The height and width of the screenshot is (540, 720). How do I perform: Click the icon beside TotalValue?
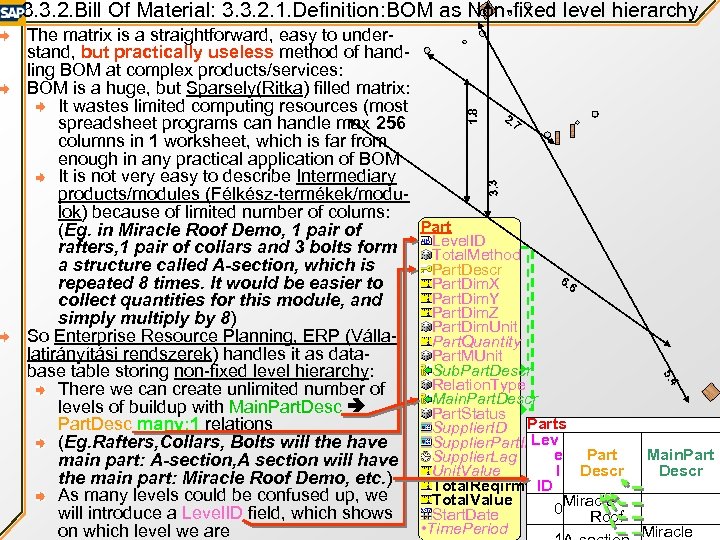[x=426, y=500]
